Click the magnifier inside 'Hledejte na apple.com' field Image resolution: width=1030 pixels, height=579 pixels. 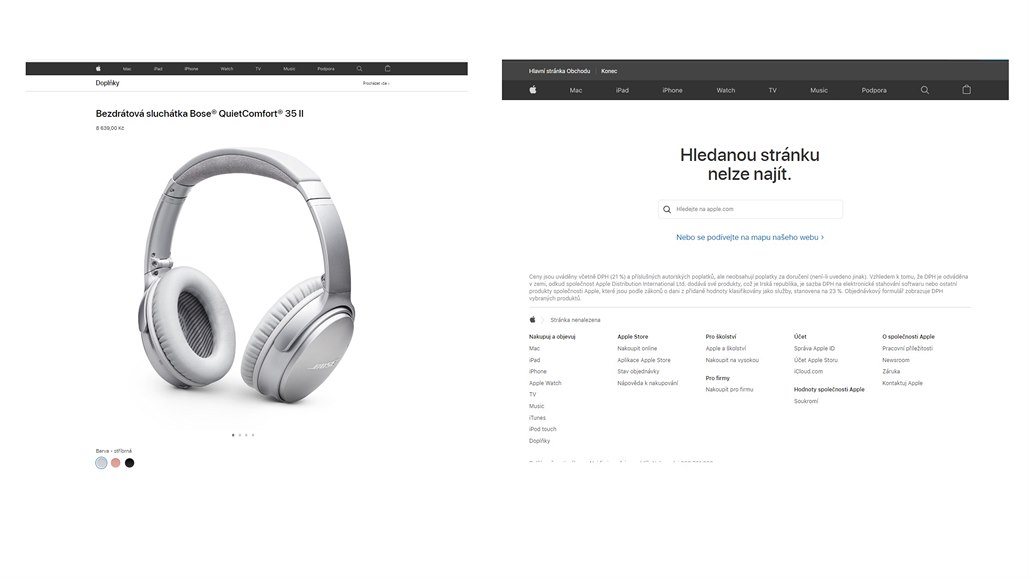click(667, 210)
